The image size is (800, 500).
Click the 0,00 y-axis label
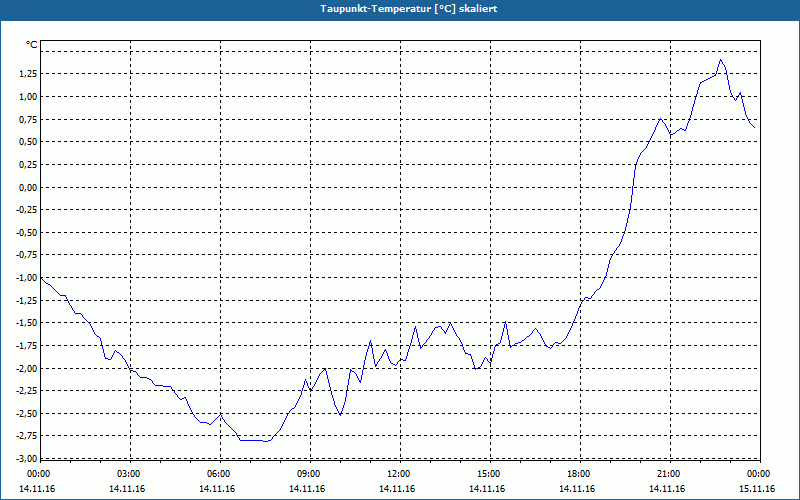point(28,187)
